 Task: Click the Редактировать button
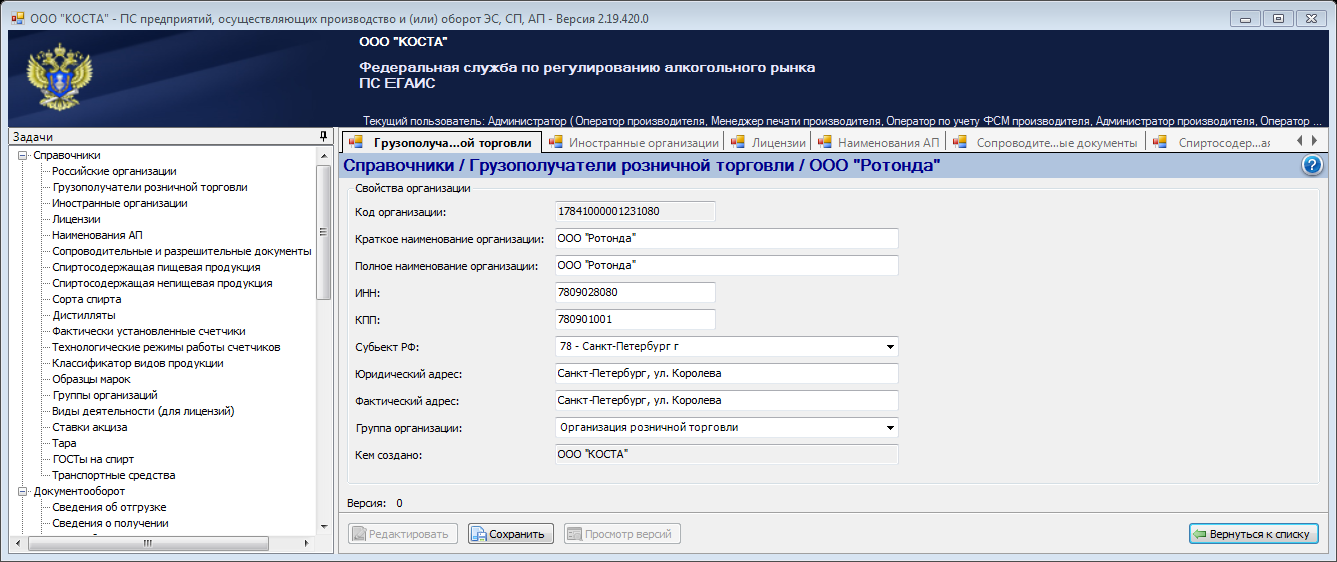click(x=403, y=534)
